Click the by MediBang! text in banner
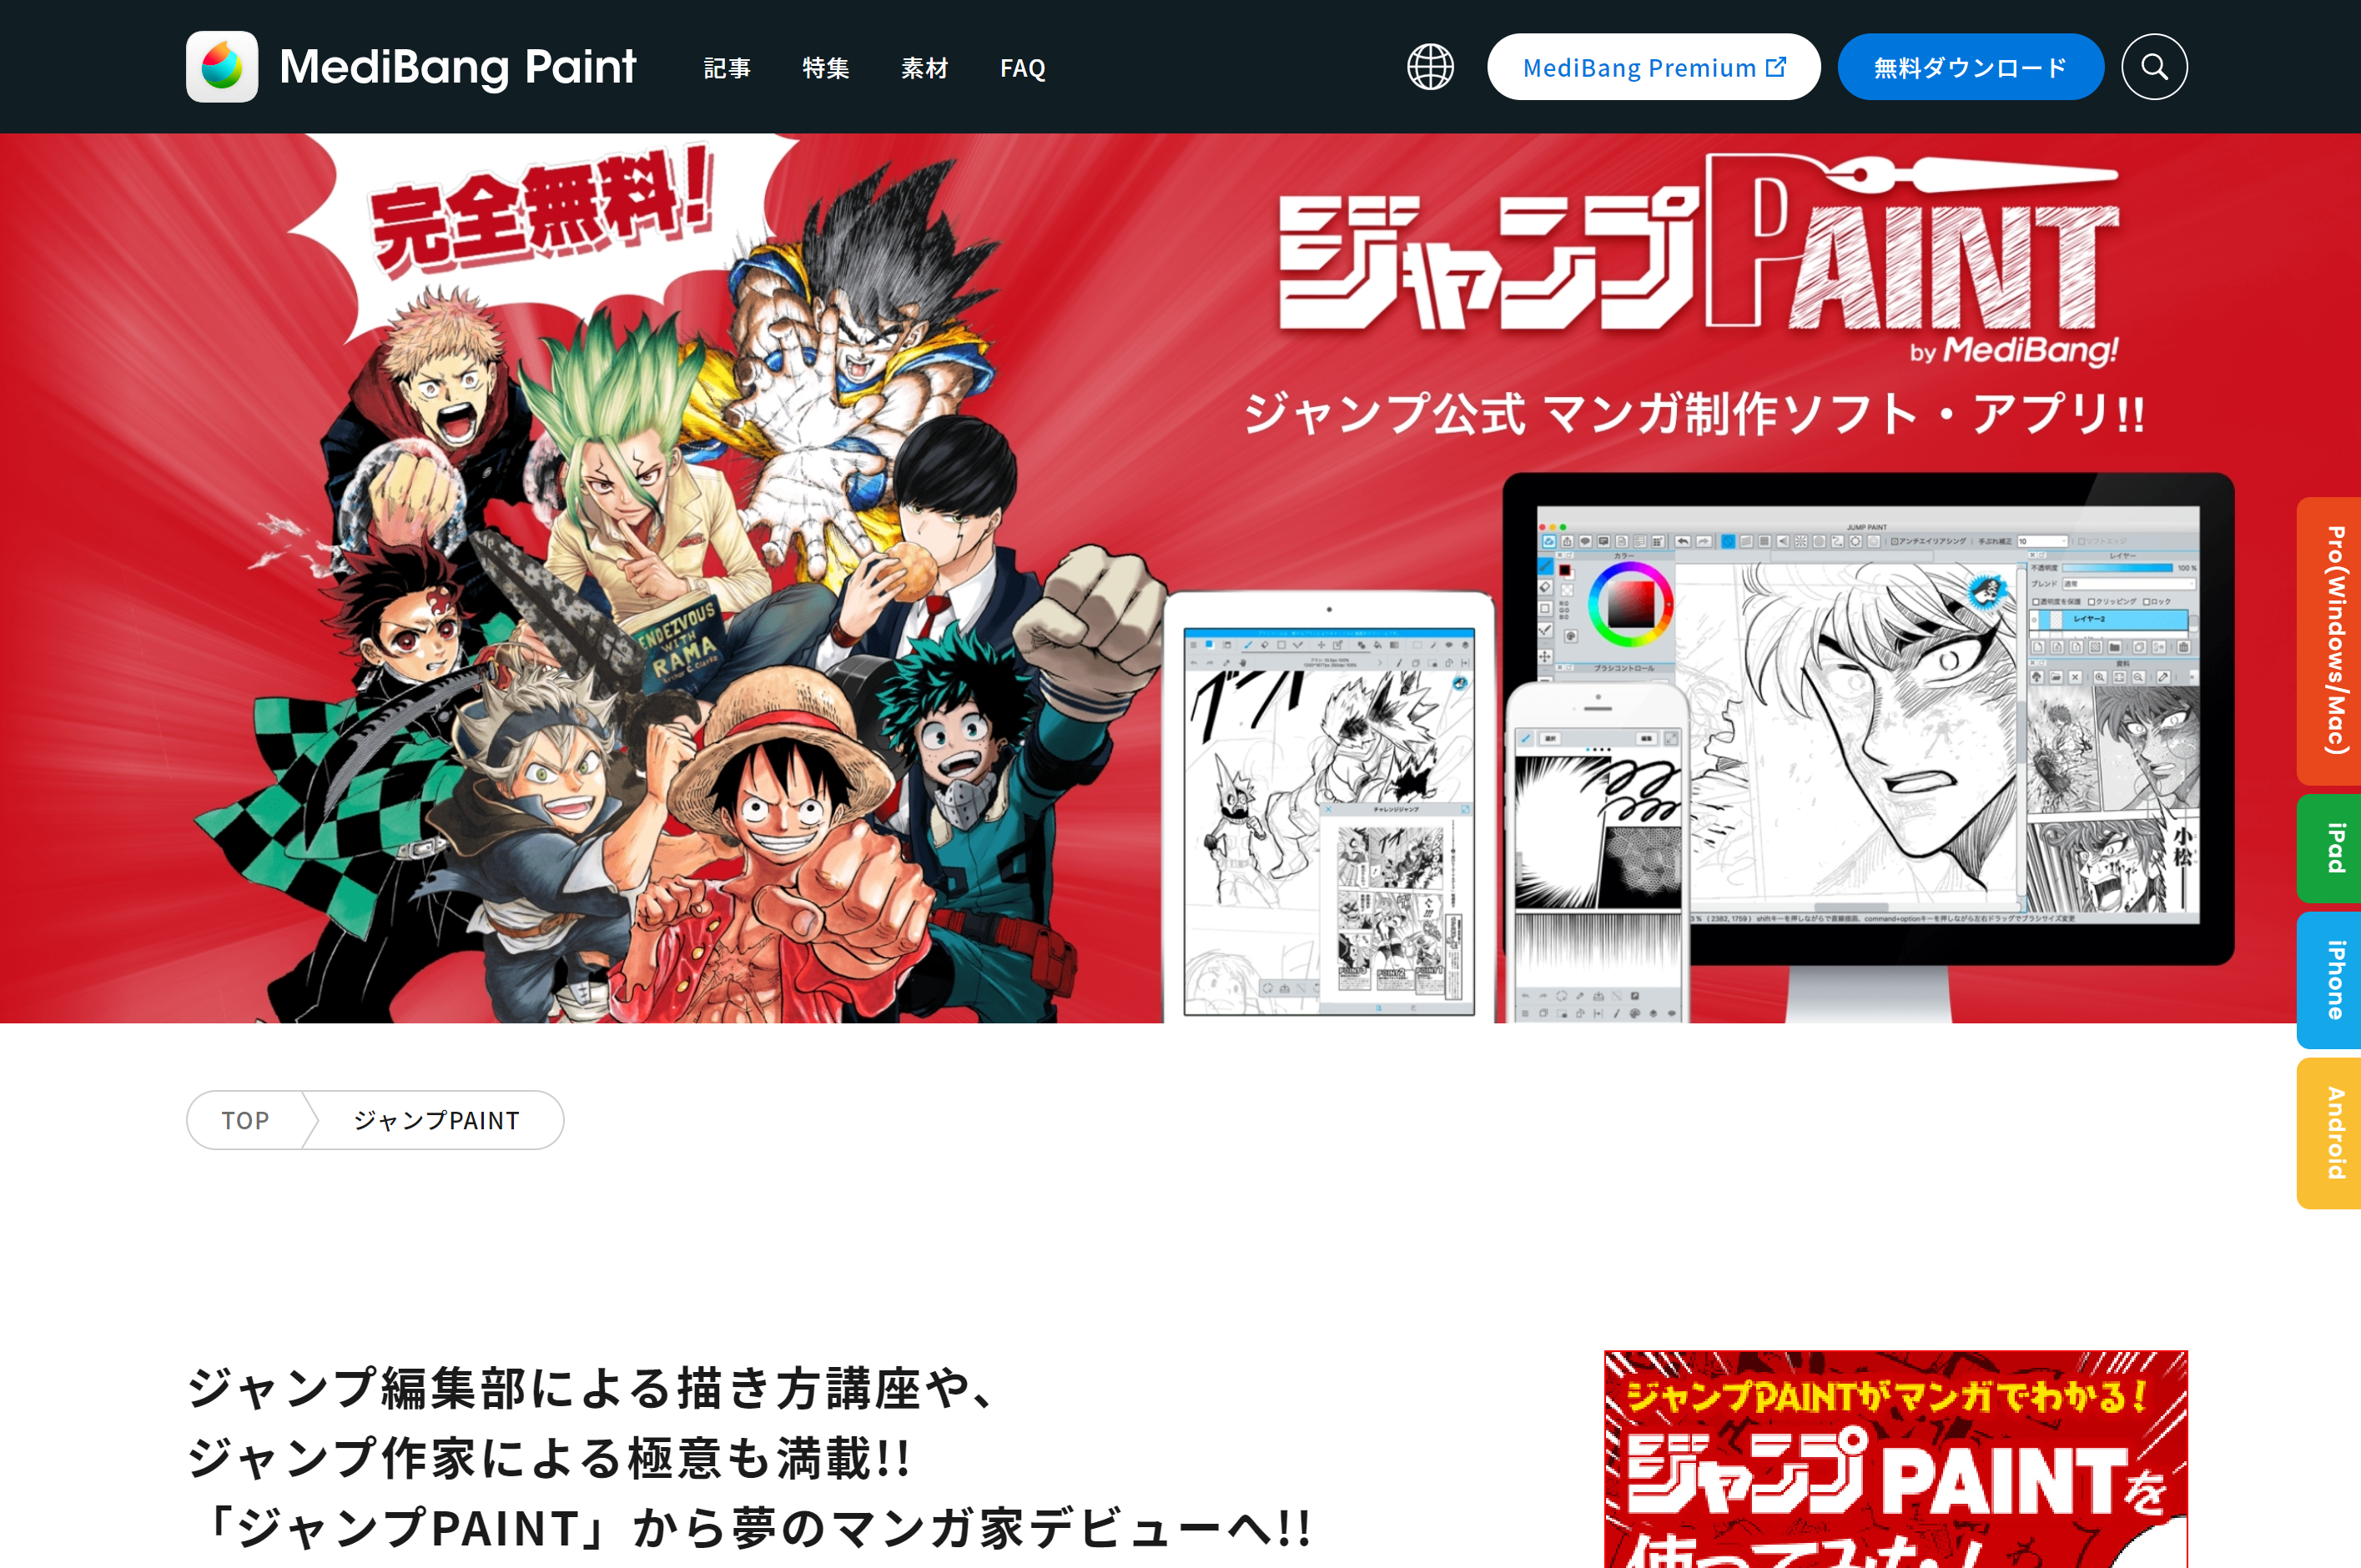The image size is (2361, 1568). (x=2013, y=350)
